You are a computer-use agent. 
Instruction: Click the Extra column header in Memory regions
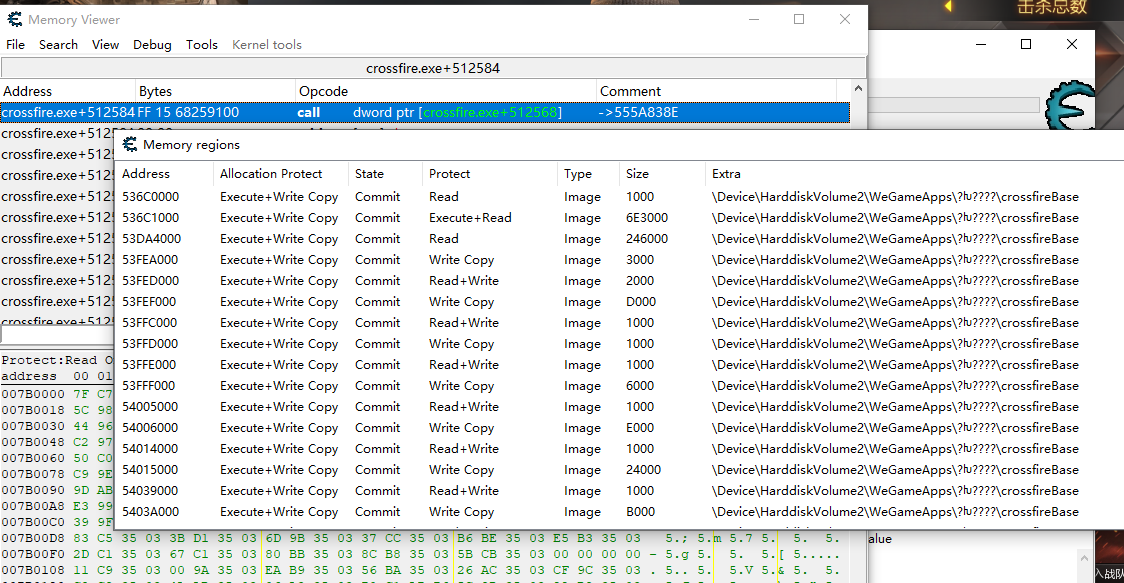tap(914, 174)
